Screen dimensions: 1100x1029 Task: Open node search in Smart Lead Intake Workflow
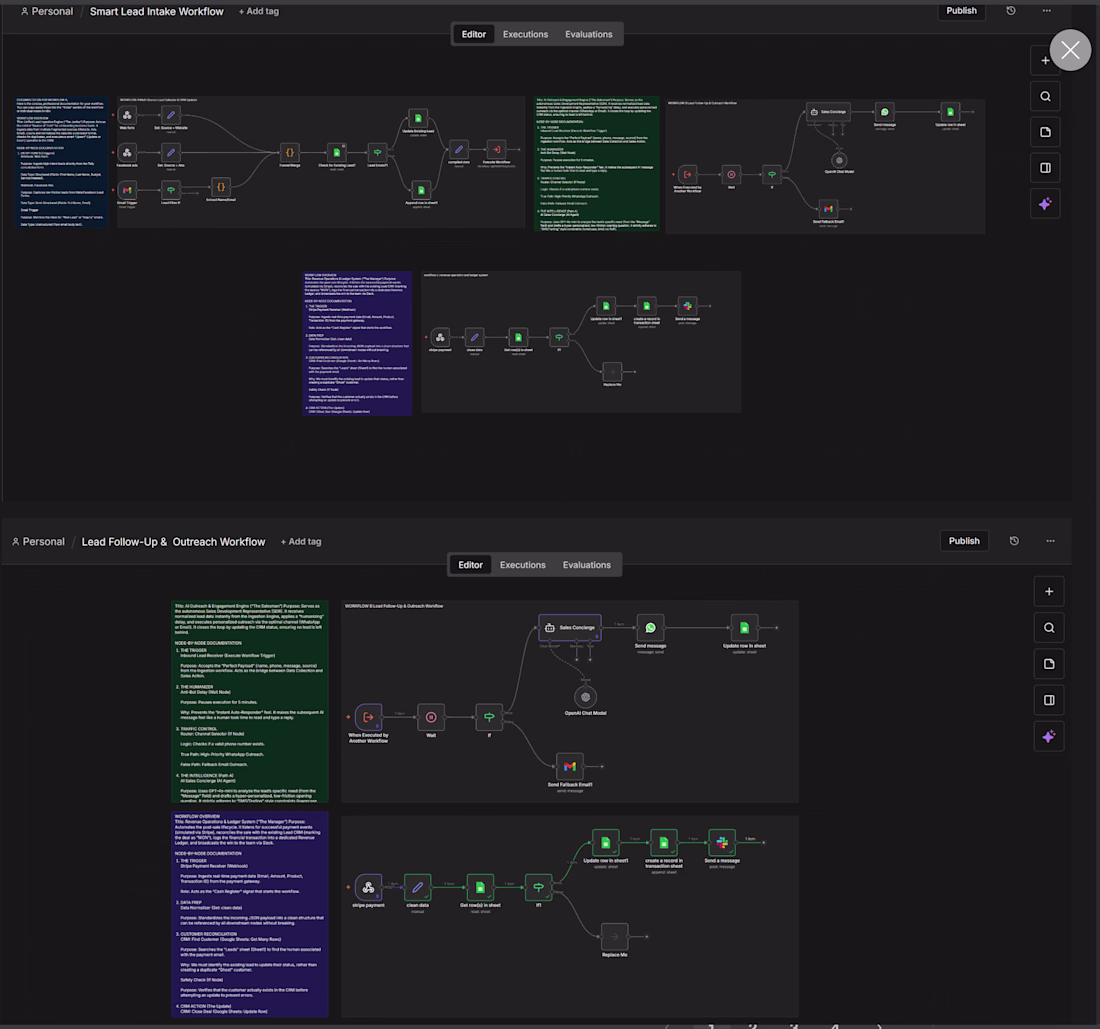point(1045,97)
